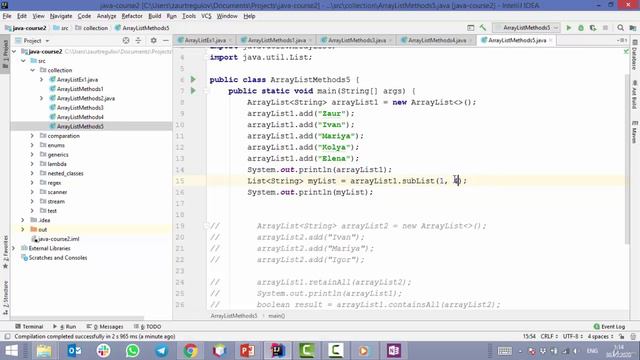Open the TODO tool window
The width and height of the screenshot is (640, 360).
pyautogui.click(x=147, y=327)
